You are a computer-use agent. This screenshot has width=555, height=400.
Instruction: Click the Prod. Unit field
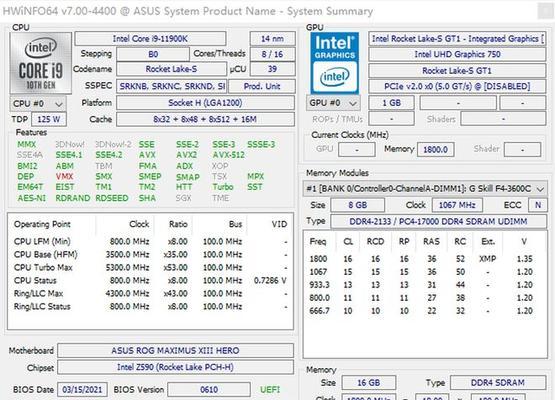pyautogui.click(x=262, y=86)
